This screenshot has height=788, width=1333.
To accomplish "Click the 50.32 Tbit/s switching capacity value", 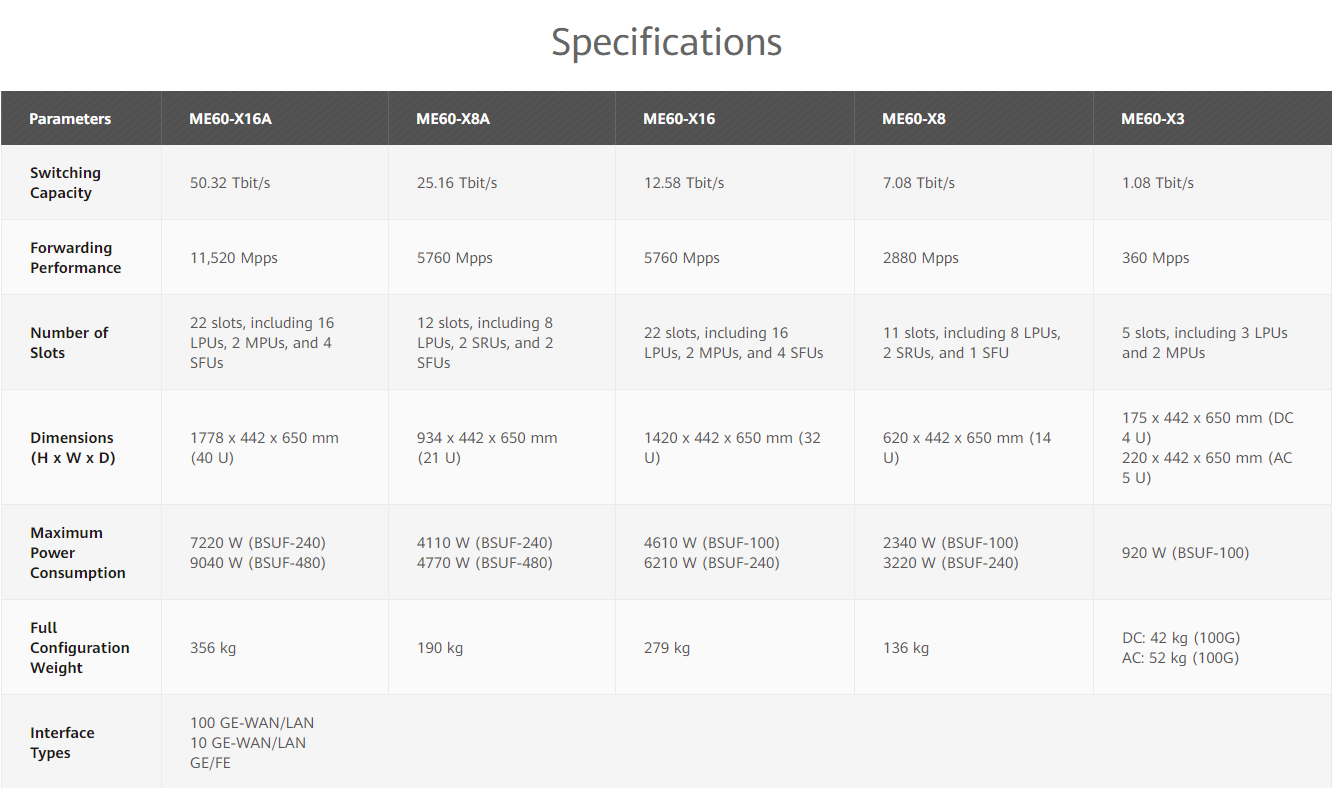I will [230, 183].
